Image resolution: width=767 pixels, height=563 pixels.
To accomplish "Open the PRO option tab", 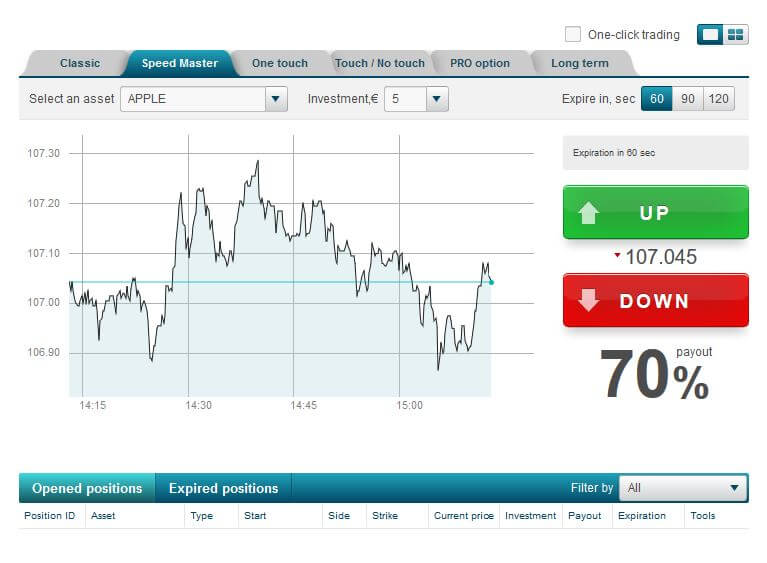I will coord(480,64).
